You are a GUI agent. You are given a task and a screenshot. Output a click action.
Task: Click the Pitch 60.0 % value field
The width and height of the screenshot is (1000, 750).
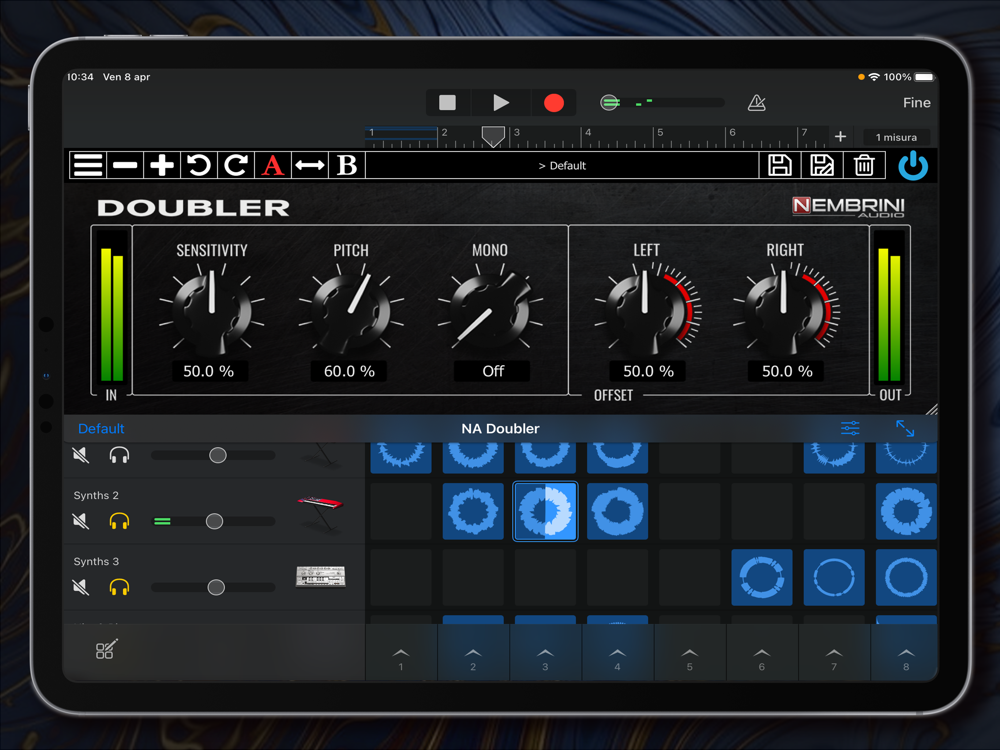click(349, 371)
